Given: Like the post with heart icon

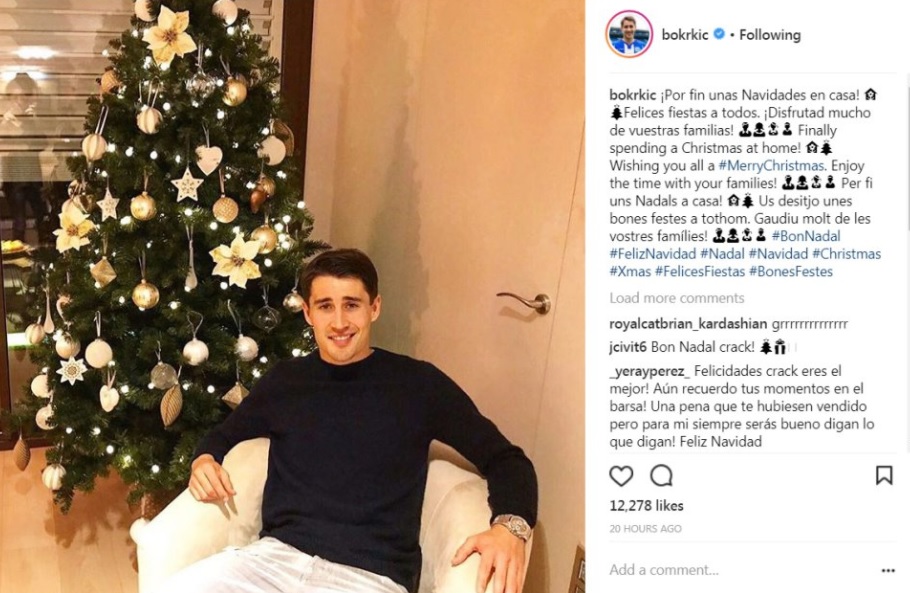Looking at the screenshot, I should [x=621, y=476].
